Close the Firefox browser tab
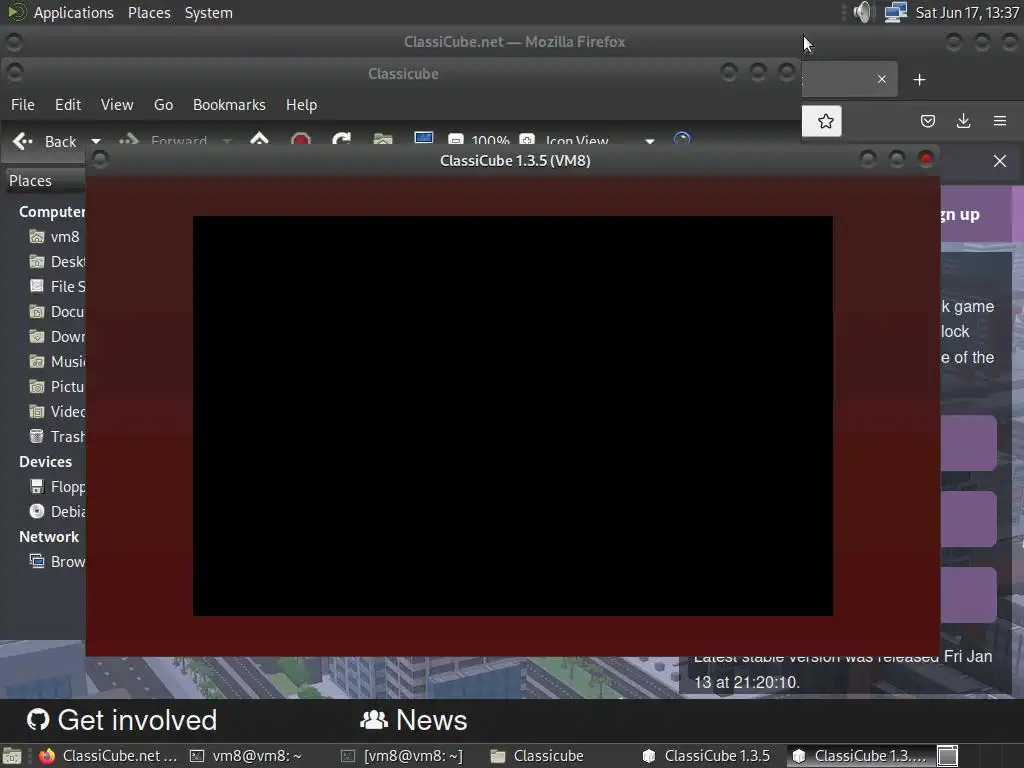1024x768 pixels. tap(882, 79)
